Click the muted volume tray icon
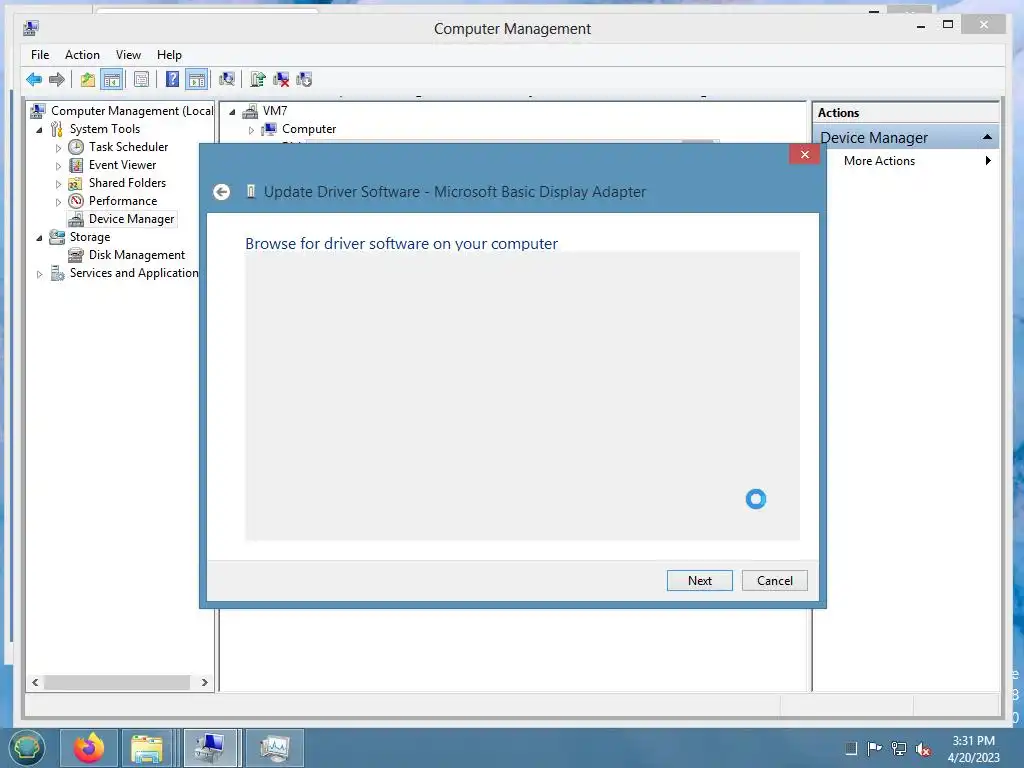Screen dimensions: 1024x768 (923, 750)
